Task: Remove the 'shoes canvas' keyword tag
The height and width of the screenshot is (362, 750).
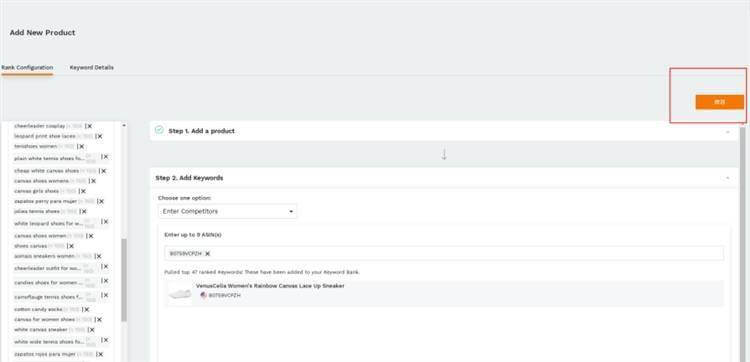Action: click(71, 246)
